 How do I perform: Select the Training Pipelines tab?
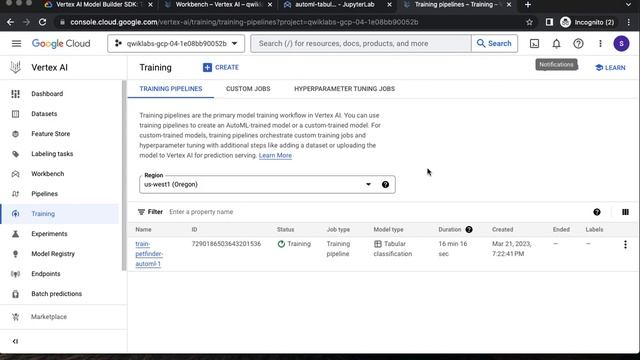tap(171, 89)
